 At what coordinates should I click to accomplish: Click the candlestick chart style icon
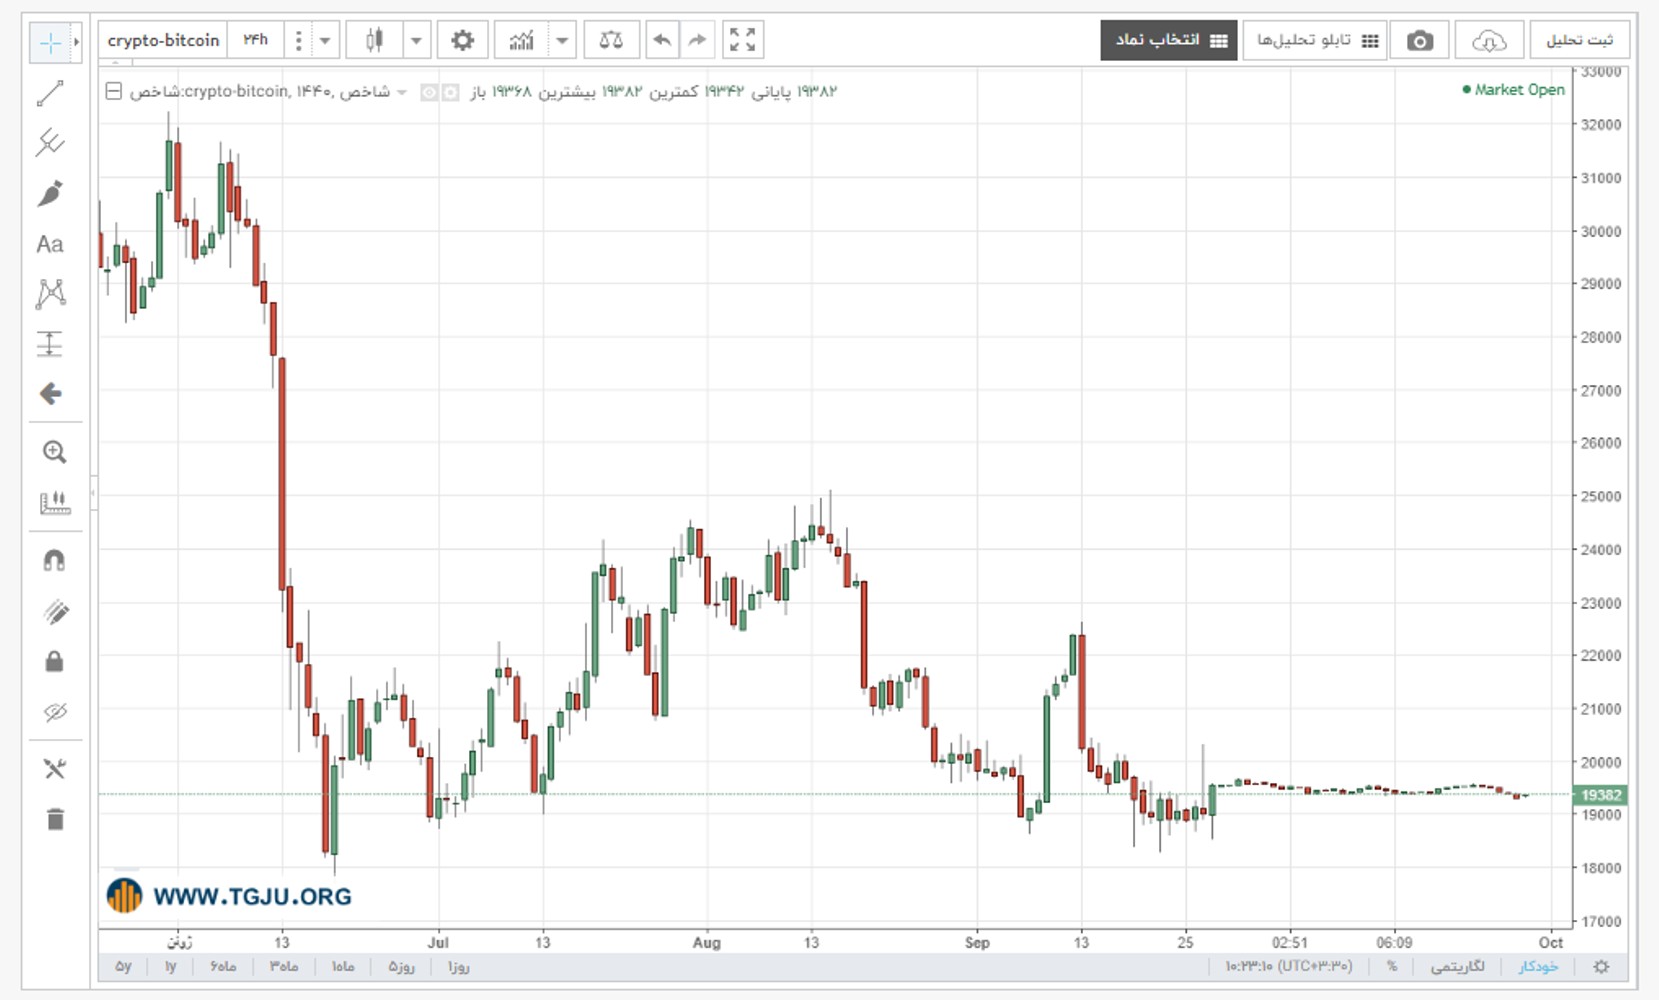point(374,40)
